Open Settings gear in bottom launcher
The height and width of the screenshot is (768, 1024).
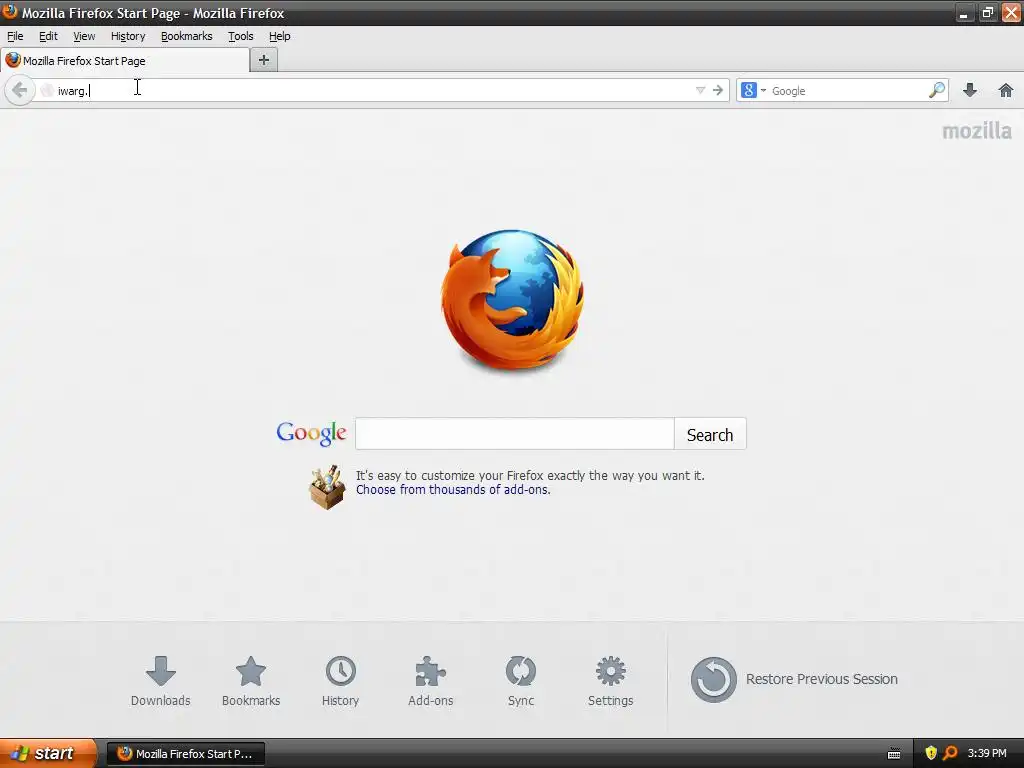[x=611, y=681]
